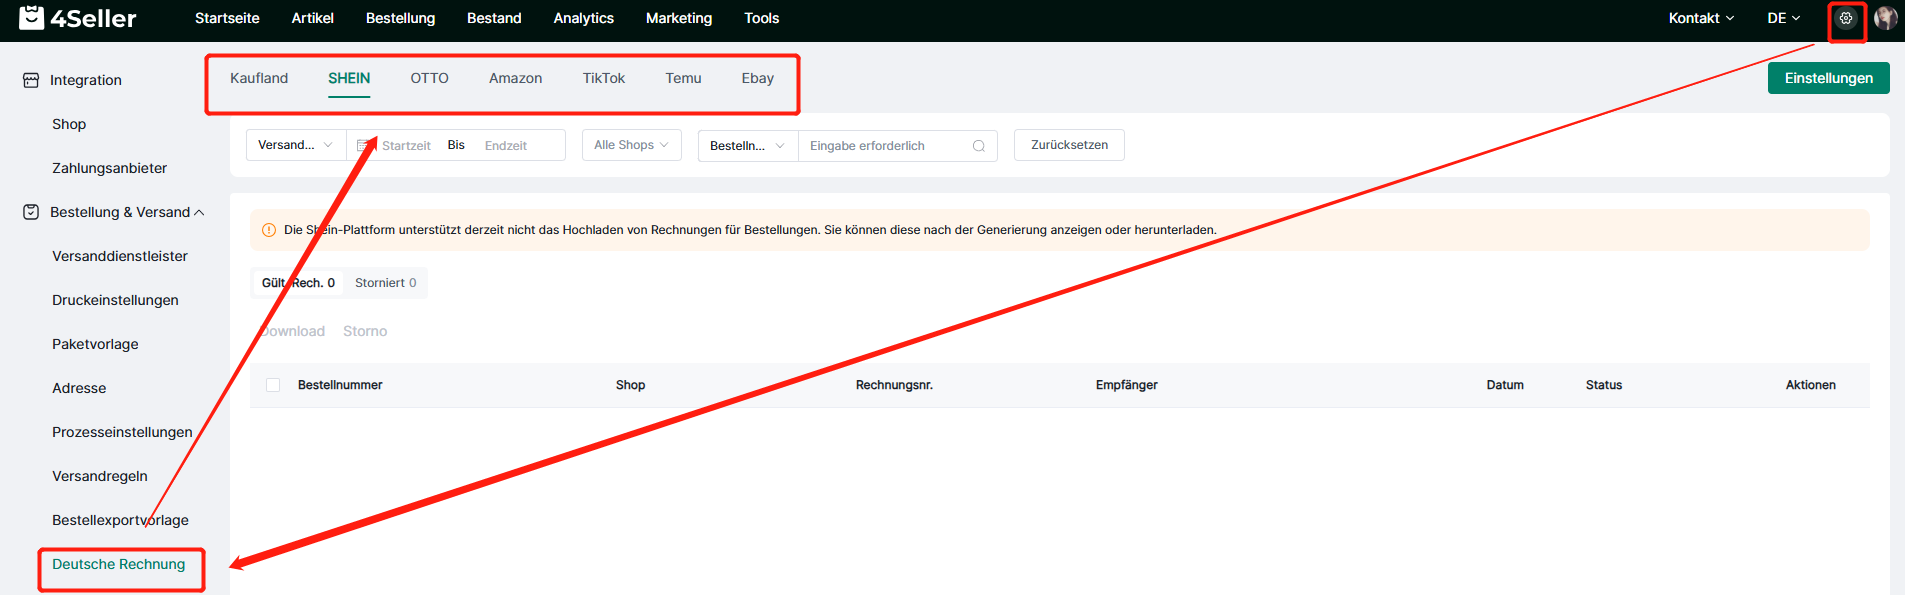Click the settings gear icon
The image size is (1905, 595).
click(x=1846, y=18)
